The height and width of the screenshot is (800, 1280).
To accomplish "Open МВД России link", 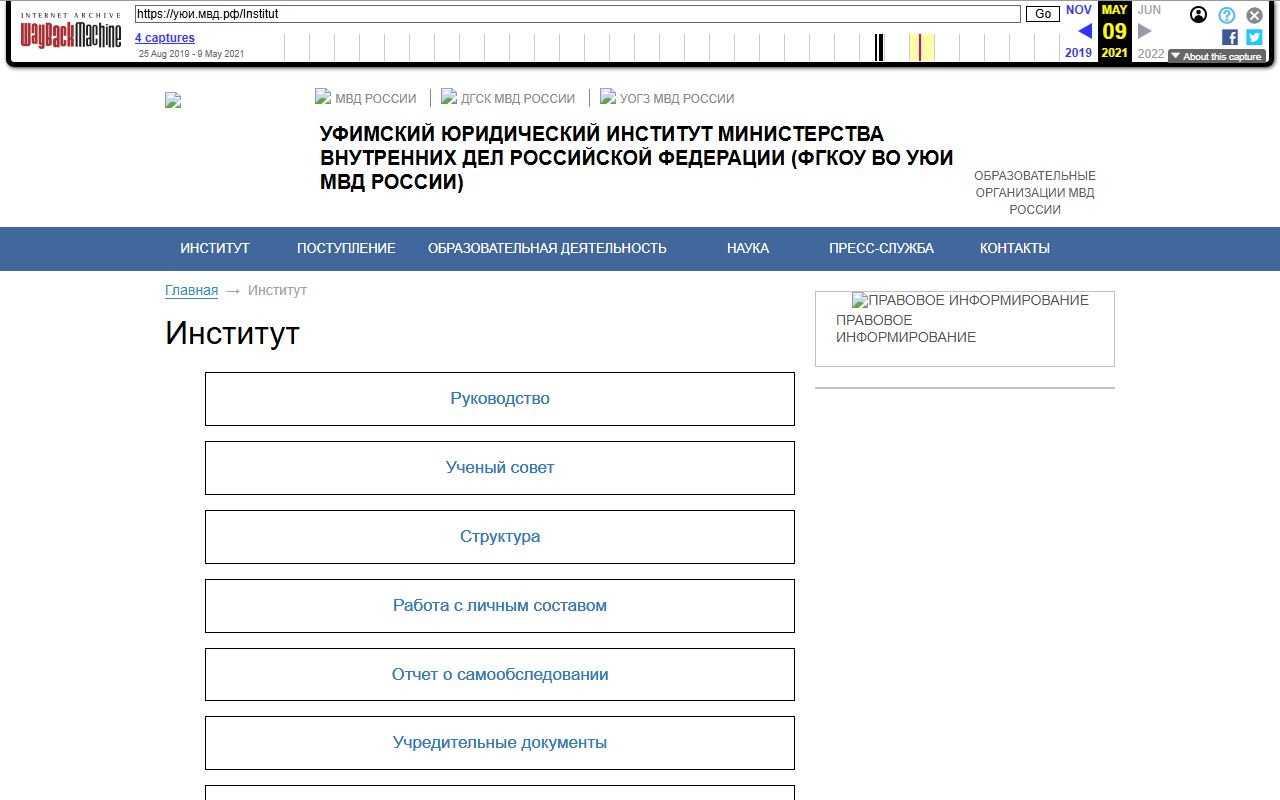I will [366, 98].
